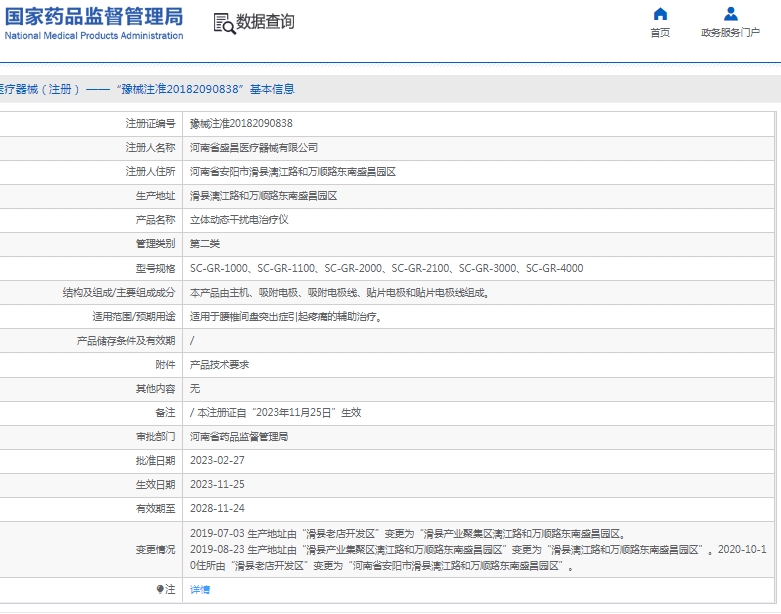Open the 政务服务门户 person icon

[x=731, y=14]
